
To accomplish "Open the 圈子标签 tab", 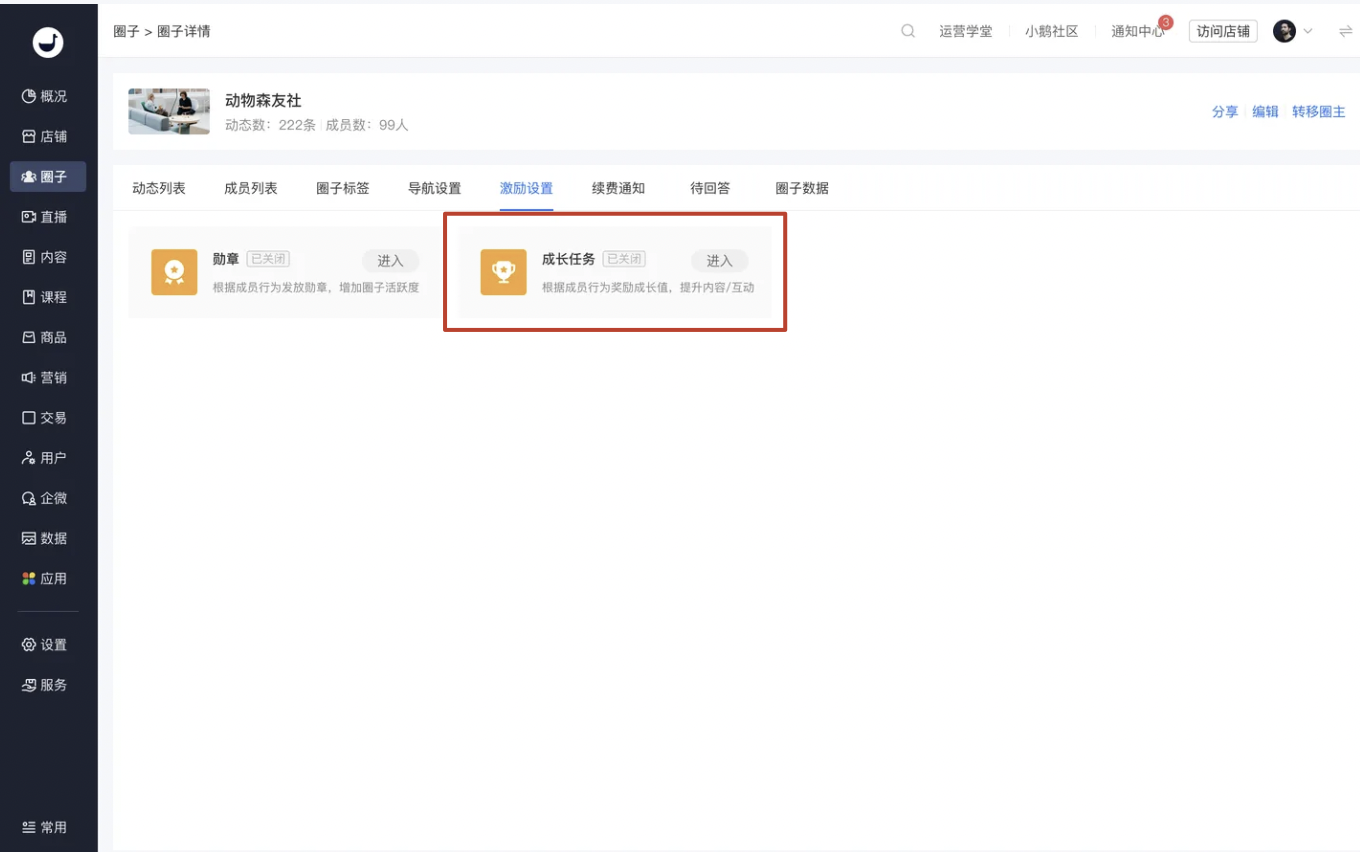I will [x=343, y=188].
